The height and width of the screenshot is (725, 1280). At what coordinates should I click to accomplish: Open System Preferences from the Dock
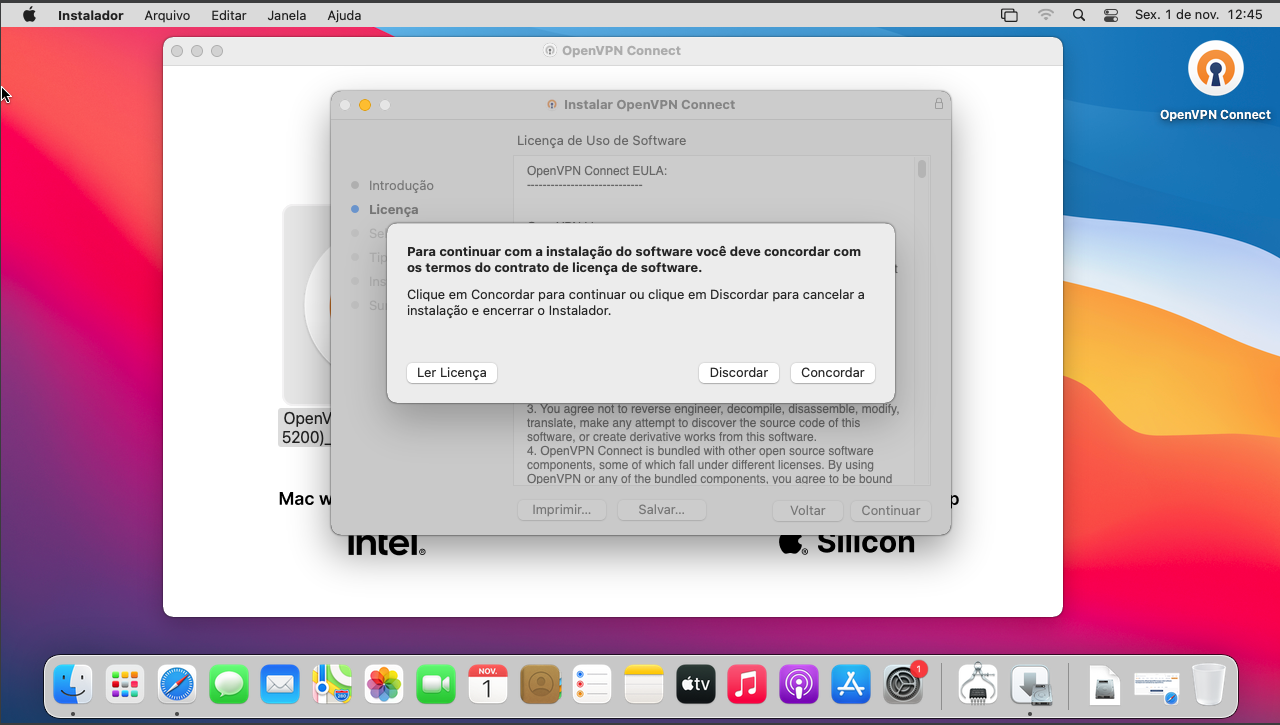(x=903, y=685)
